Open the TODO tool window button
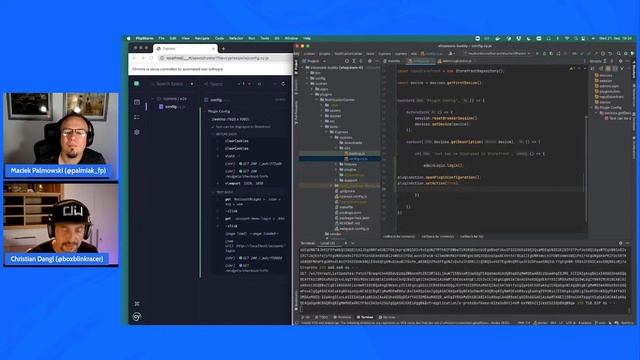Viewport: 640px width, 360px height. (322, 317)
